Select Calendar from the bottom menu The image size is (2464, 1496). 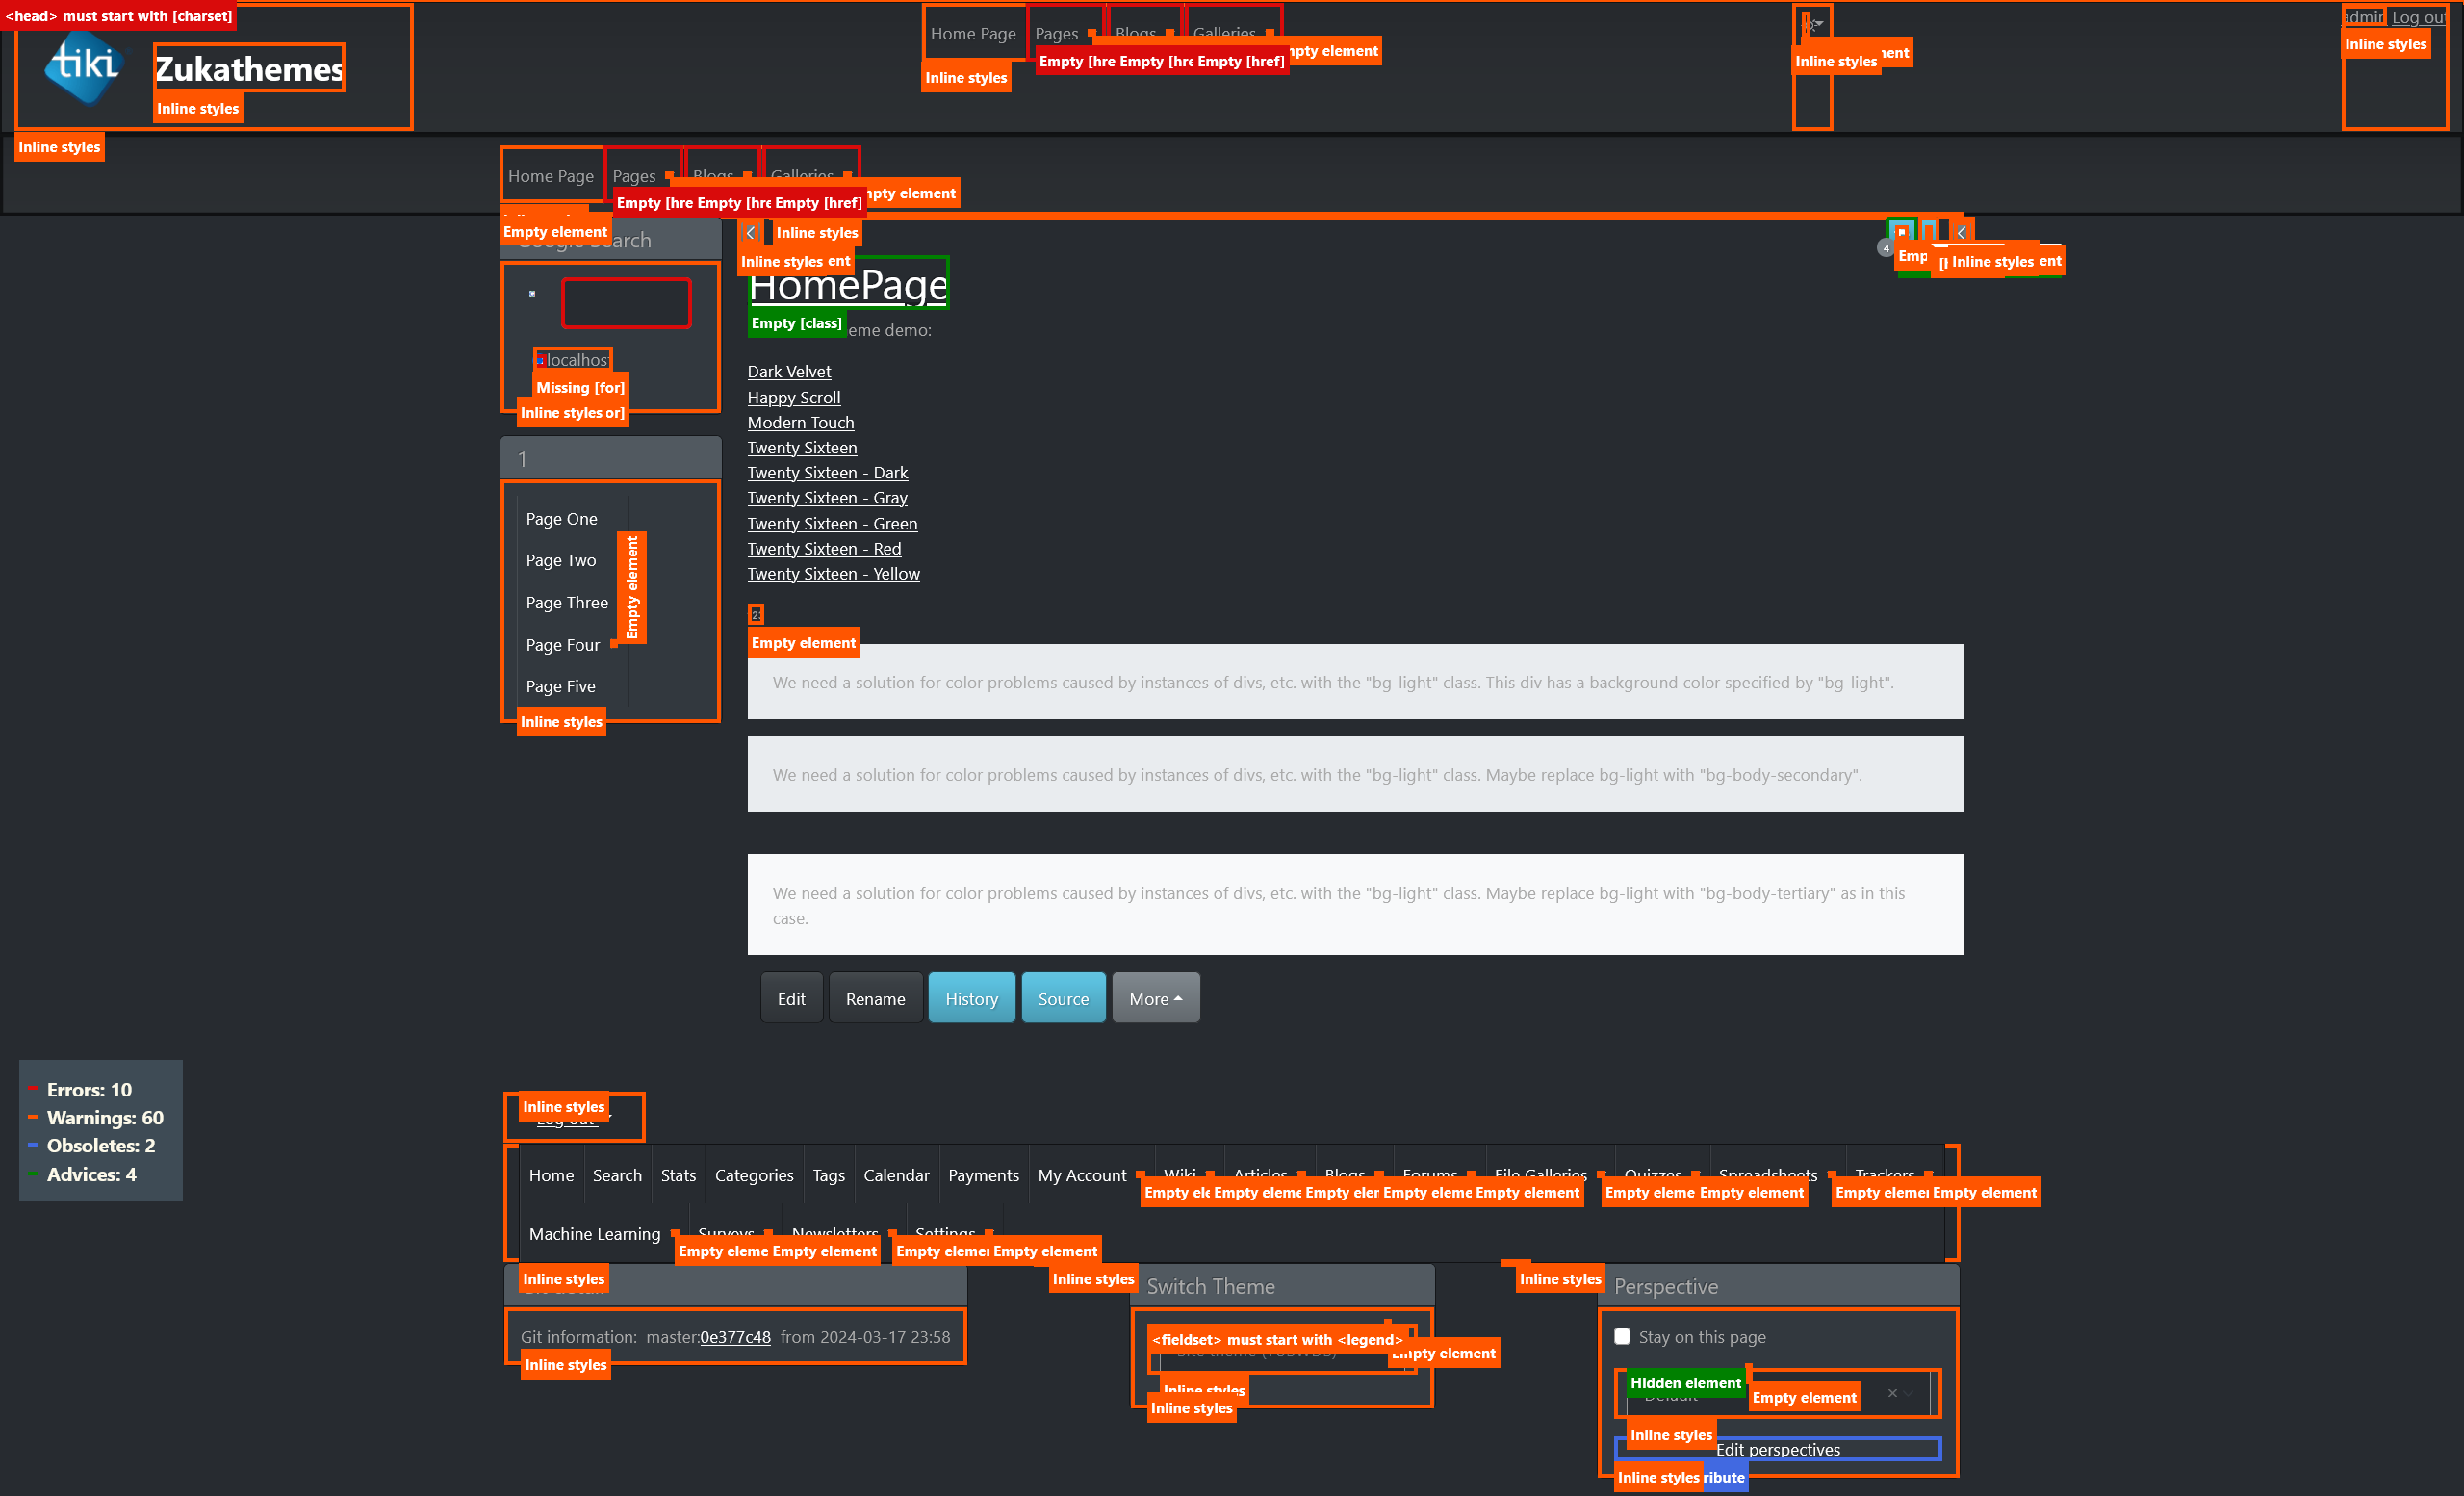pyautogui.click(x=895, y=1175)
